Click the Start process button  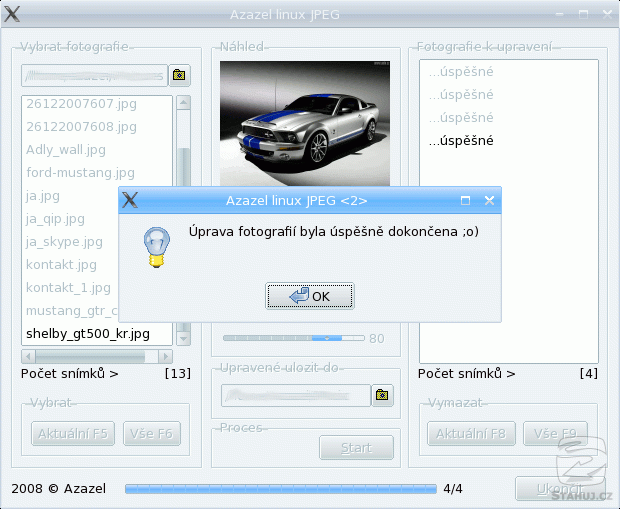pyautogui.click(x=355, y=447)
